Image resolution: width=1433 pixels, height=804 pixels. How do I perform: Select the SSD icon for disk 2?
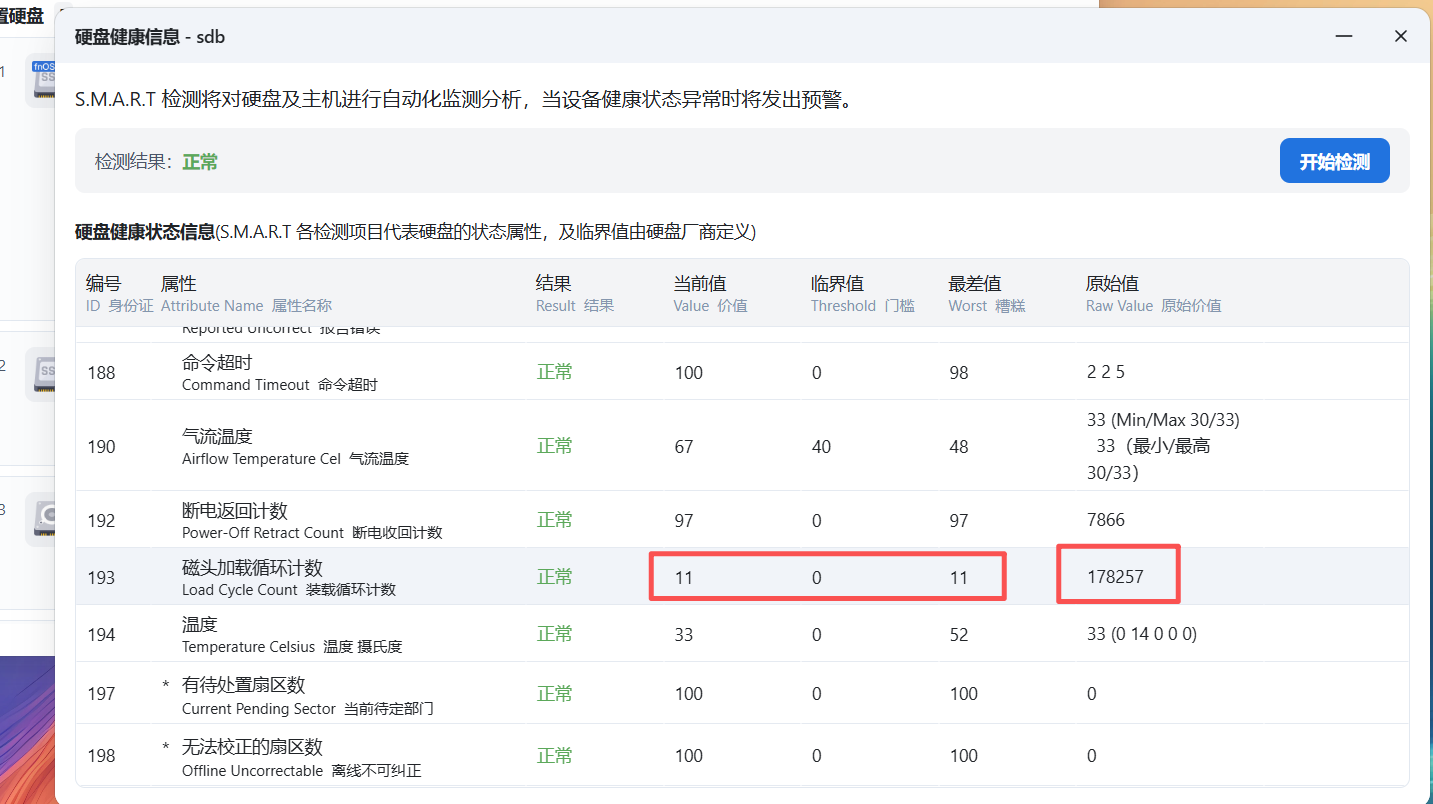pos(44,374)
